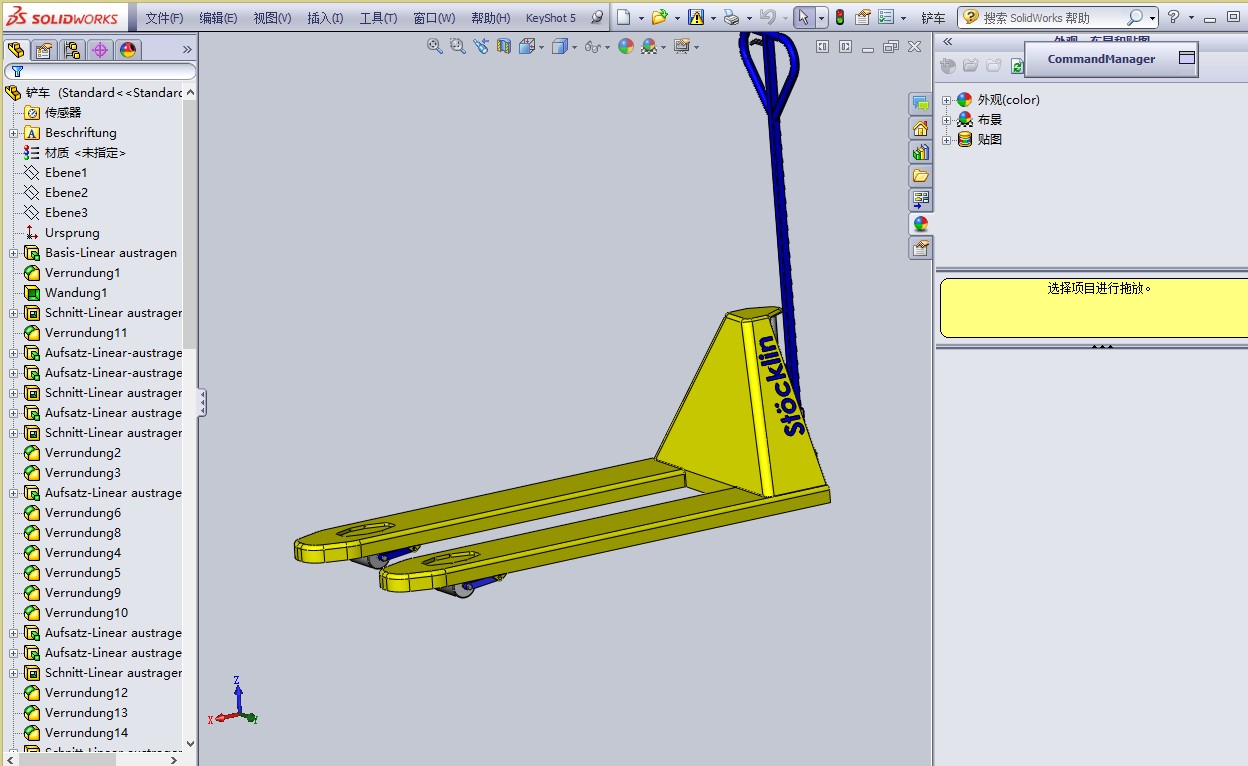Open the dropdown arrow beside Select tool
Screen dimensions: 1248x766
[x=821, y=17]
